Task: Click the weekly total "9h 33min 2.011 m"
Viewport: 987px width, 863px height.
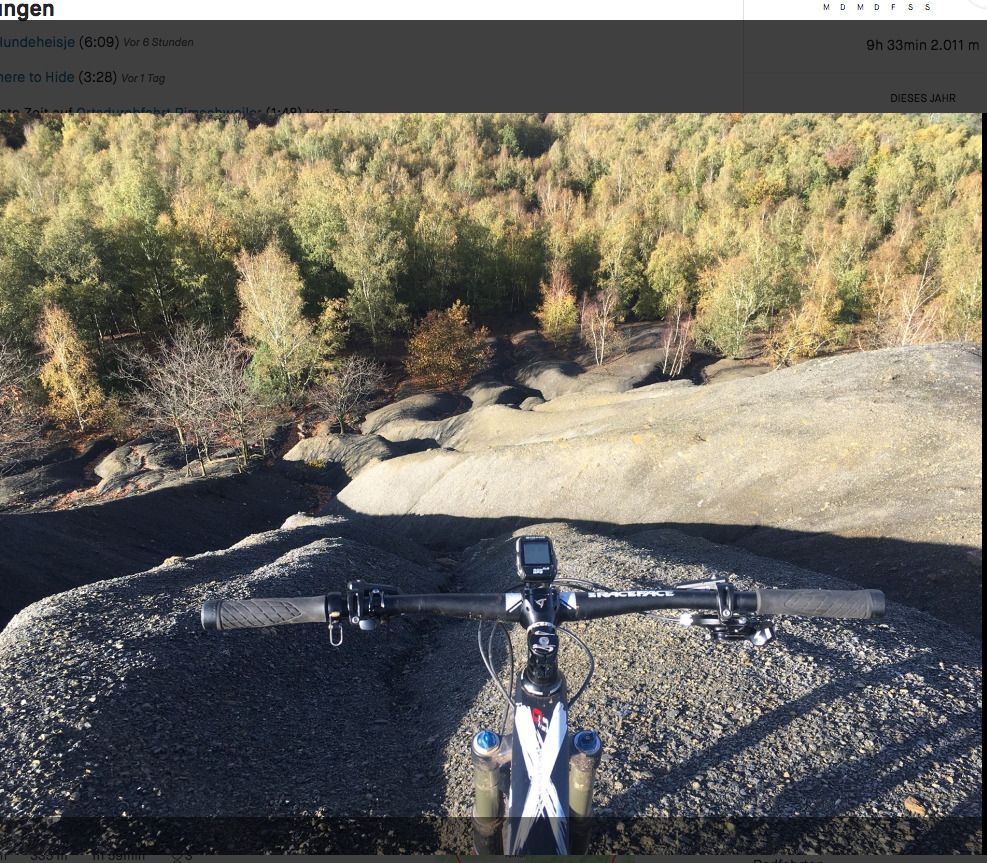Action: click(x=922, y=45)
